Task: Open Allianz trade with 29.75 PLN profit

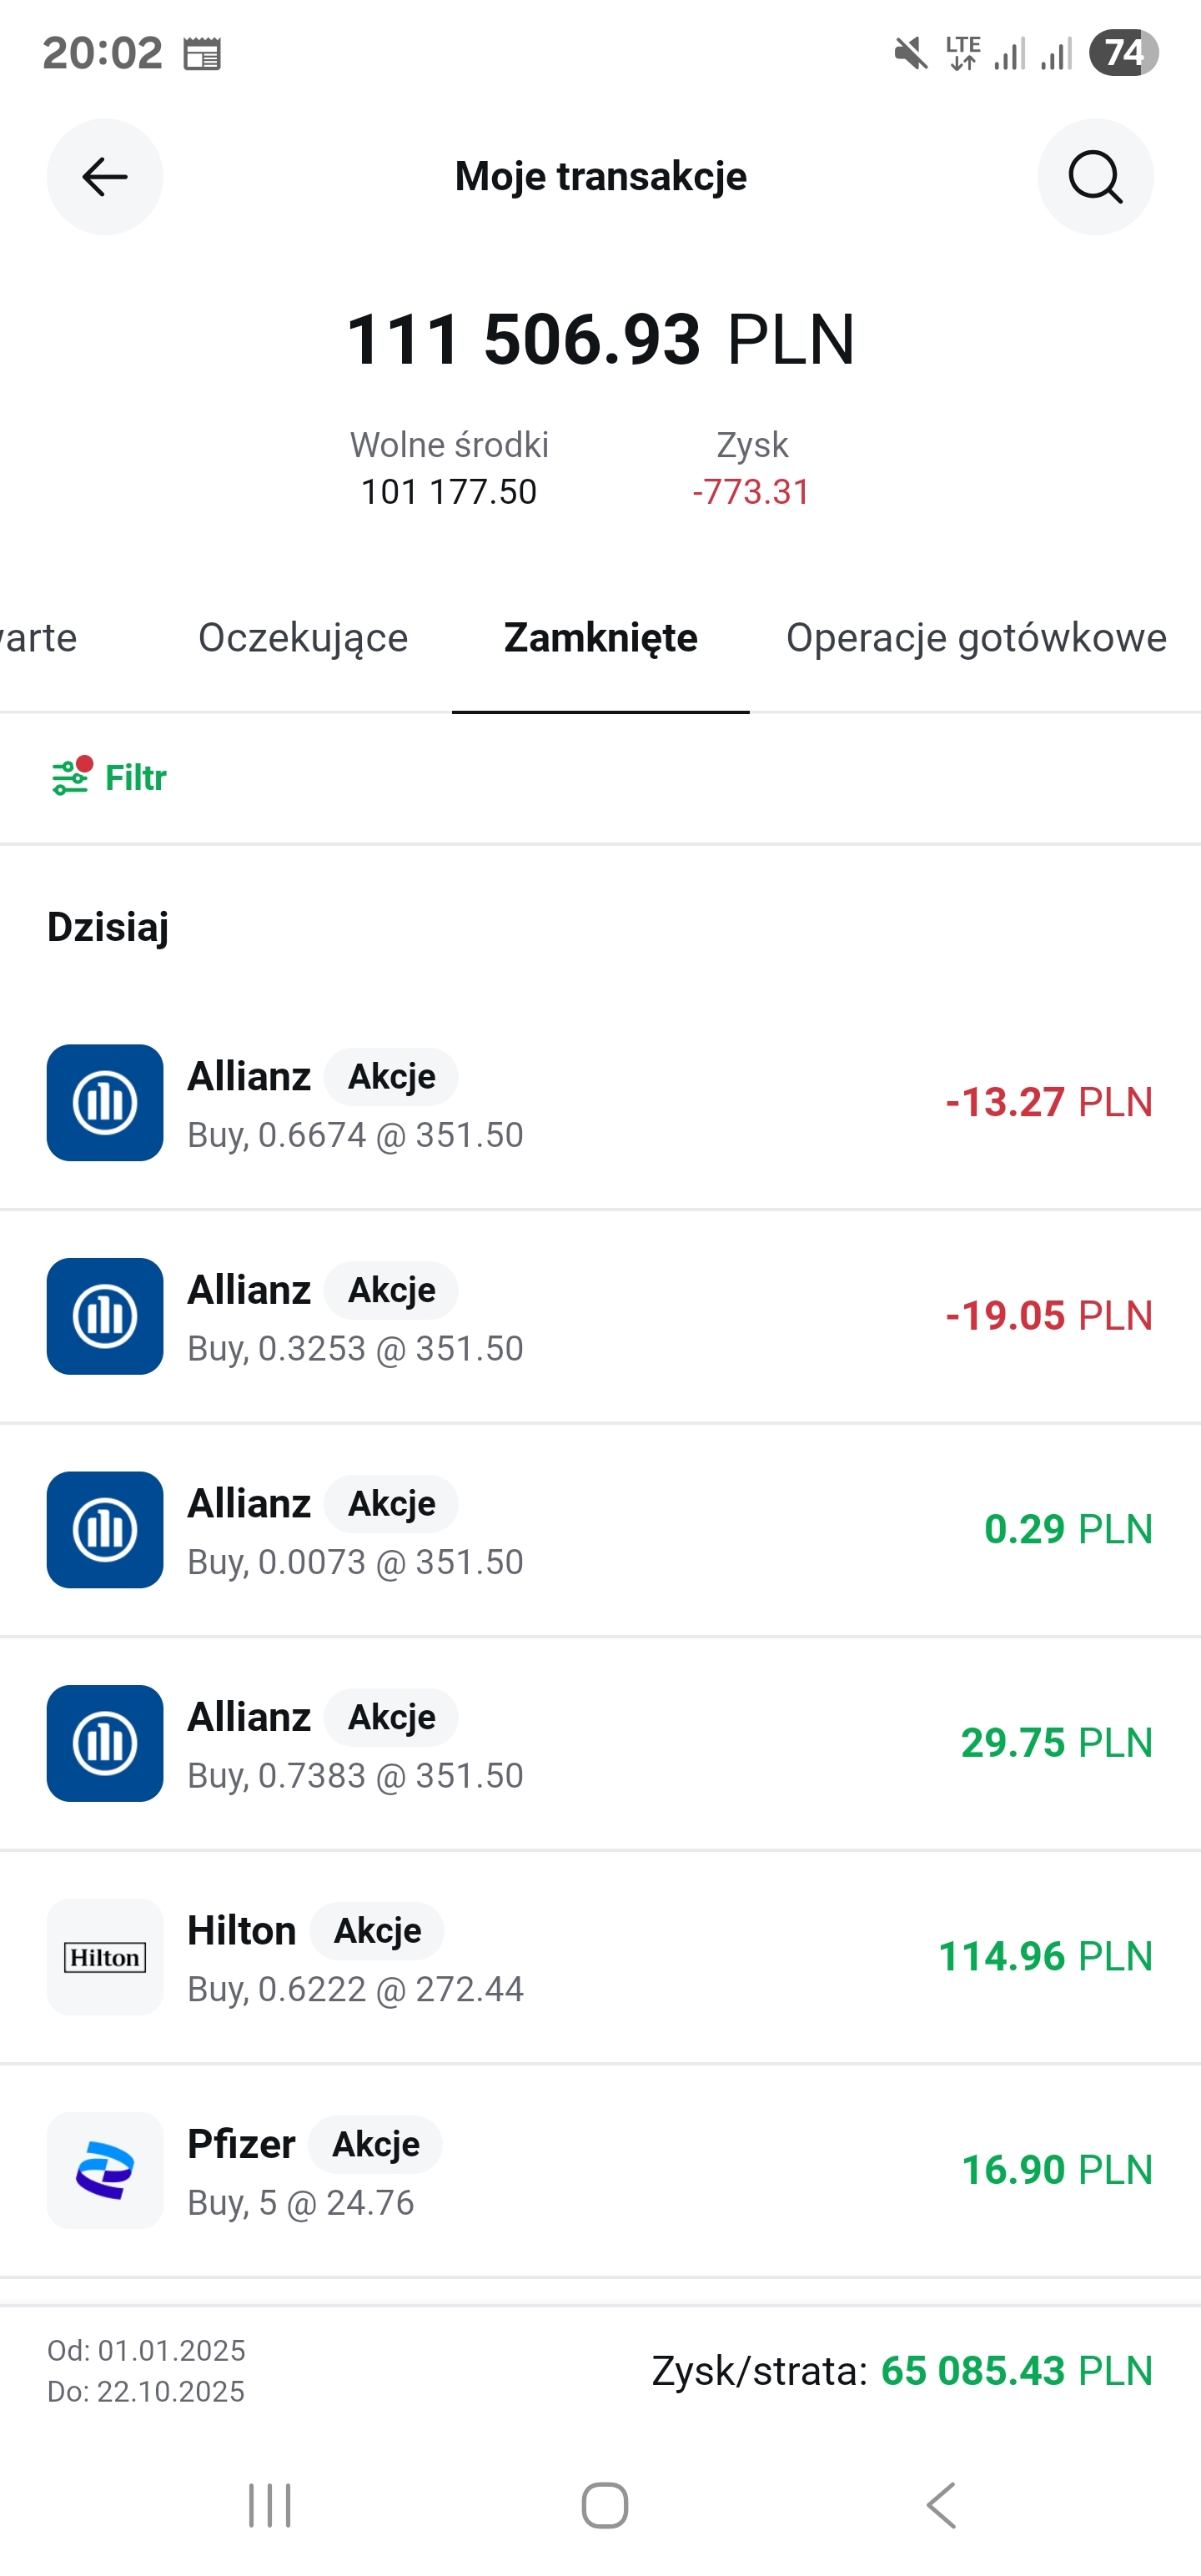Action: click(x=600, y=1744)
